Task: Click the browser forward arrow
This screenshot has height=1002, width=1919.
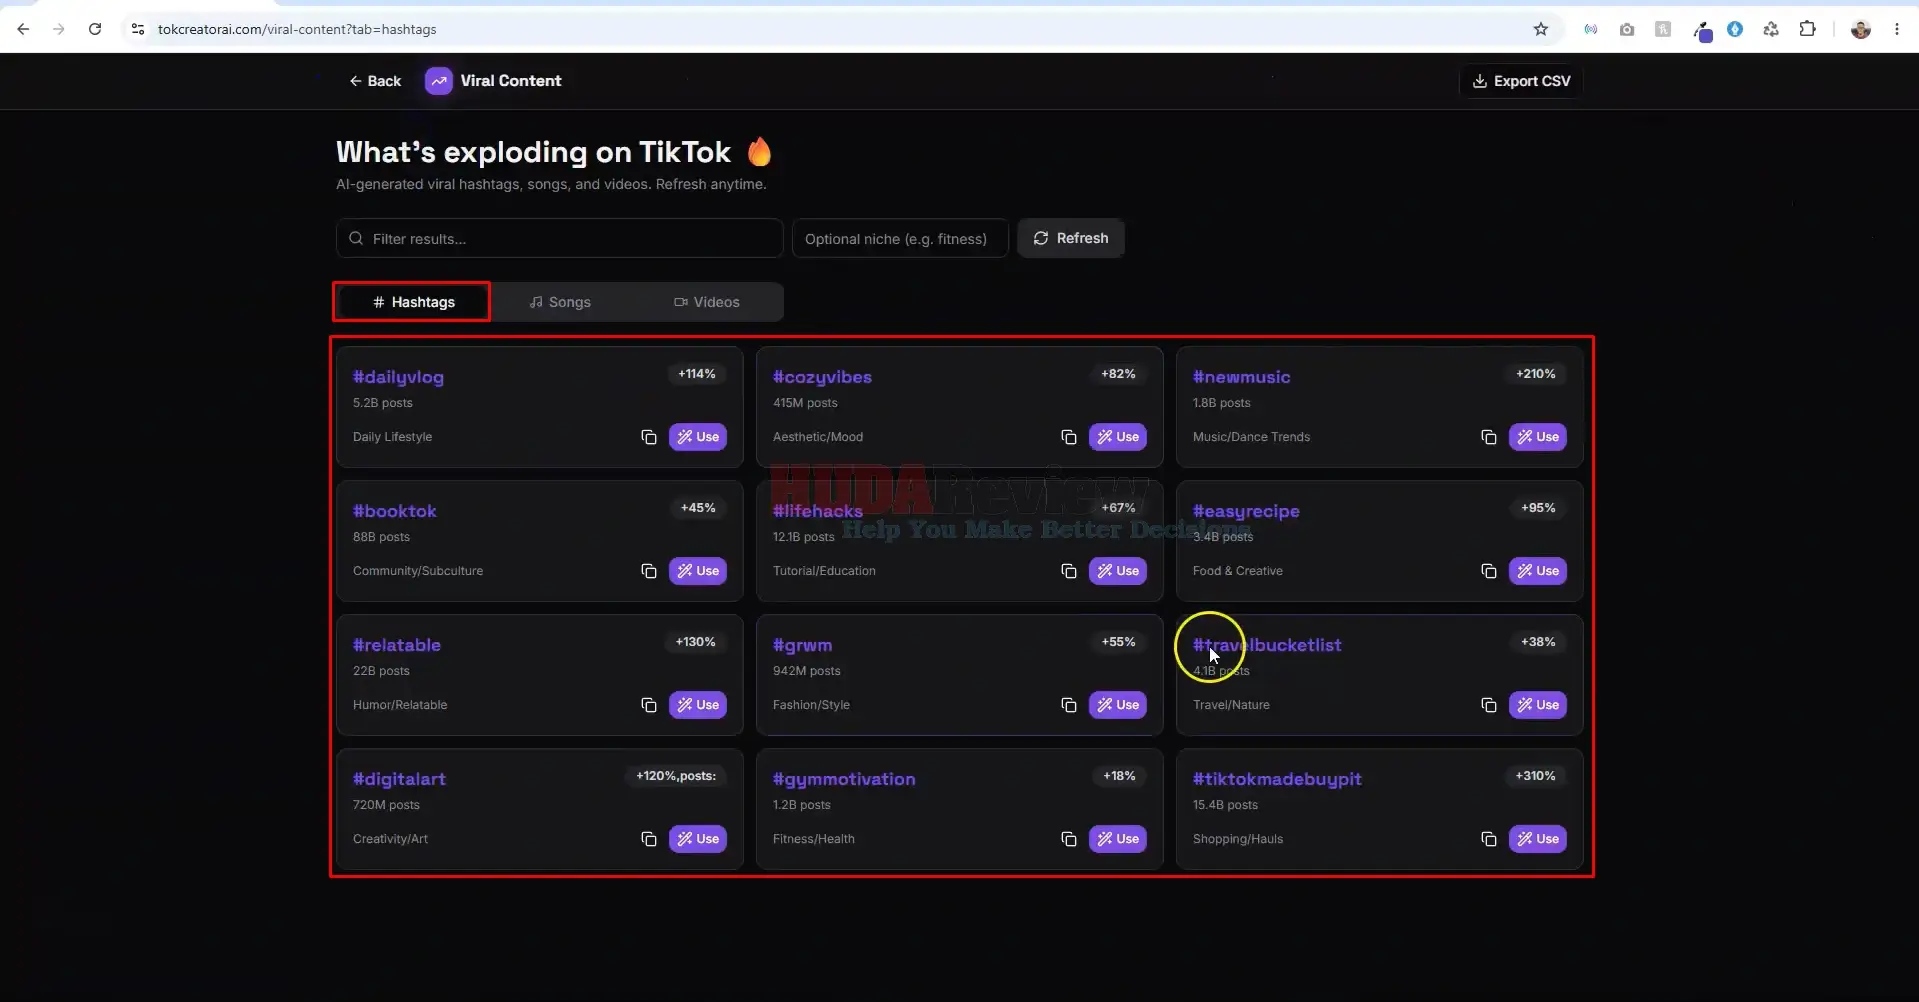Action: click(x=59, y=29)
